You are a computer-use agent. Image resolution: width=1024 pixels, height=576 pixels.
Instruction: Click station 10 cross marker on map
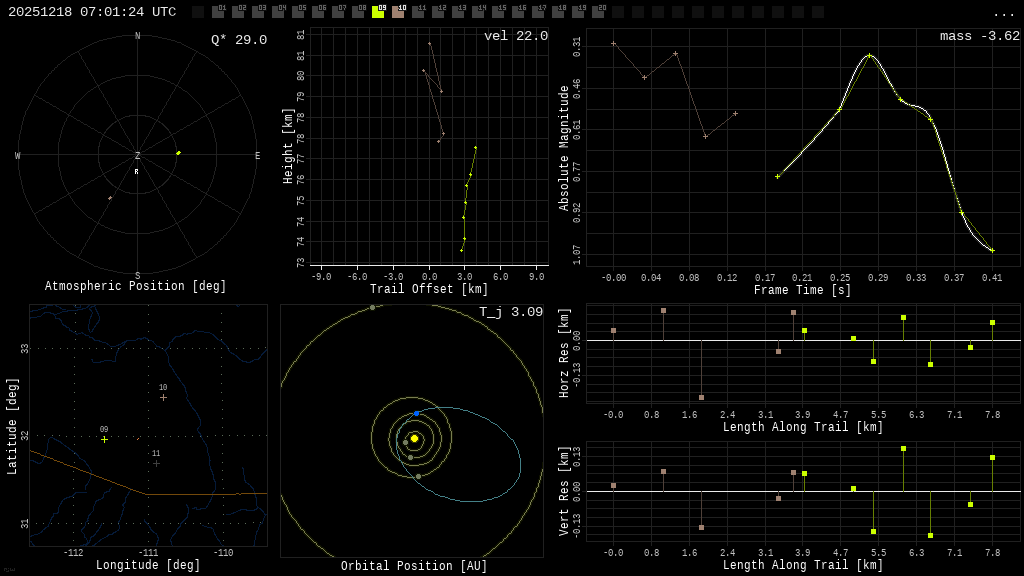(x=163, y=397)
